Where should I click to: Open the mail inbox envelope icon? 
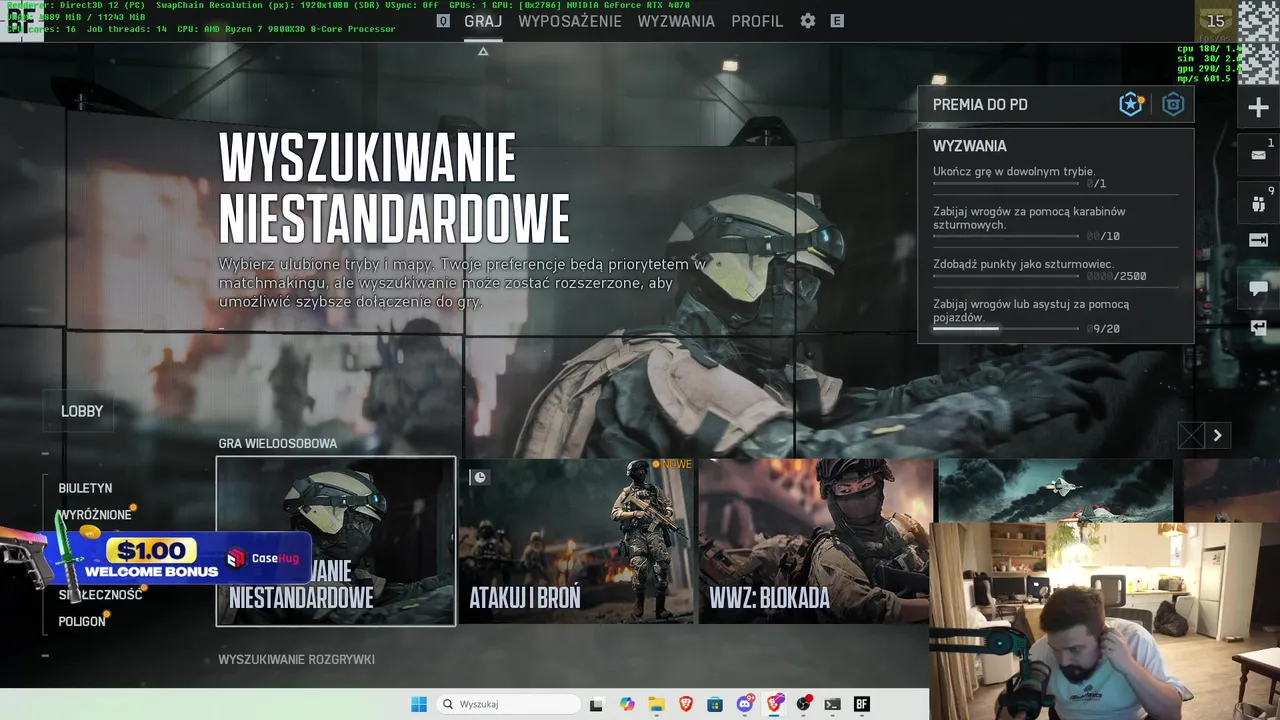1259,155
